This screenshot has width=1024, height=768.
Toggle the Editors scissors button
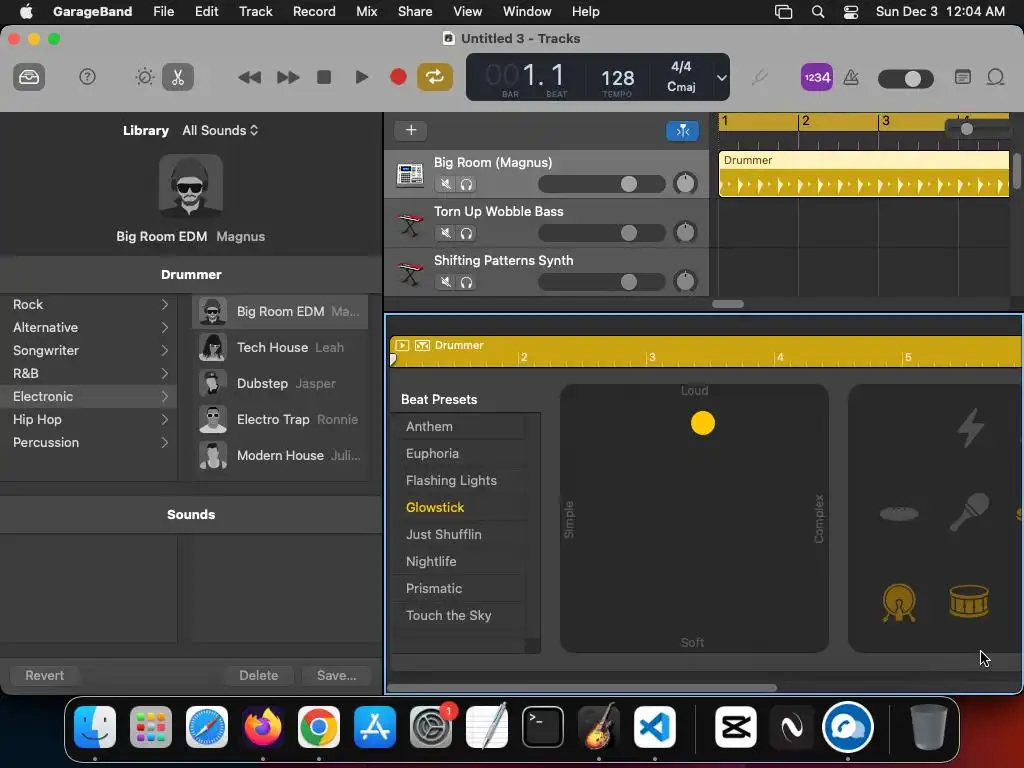pyautogui.click(x=178, y=77)
